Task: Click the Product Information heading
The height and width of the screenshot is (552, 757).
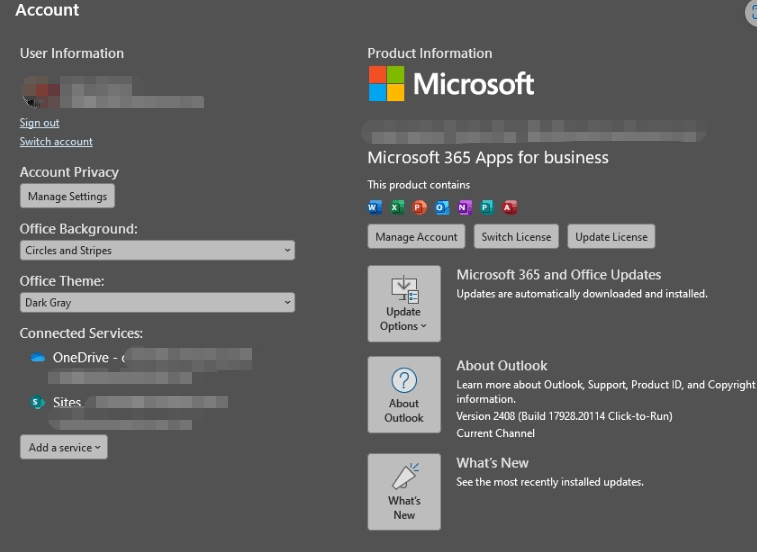Action: [x=430, y=53]
